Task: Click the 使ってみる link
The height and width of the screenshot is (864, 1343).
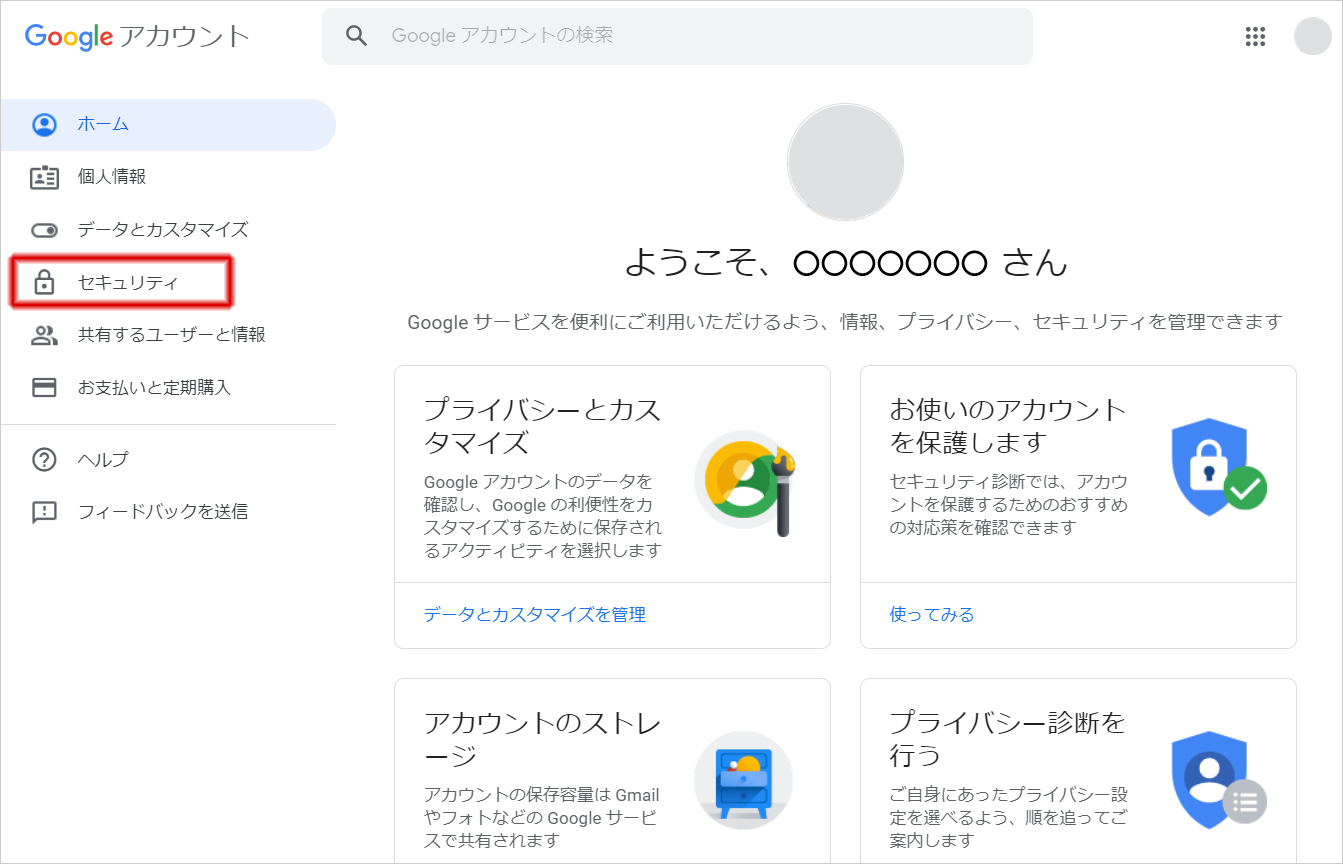Action: tap(932, 614)
